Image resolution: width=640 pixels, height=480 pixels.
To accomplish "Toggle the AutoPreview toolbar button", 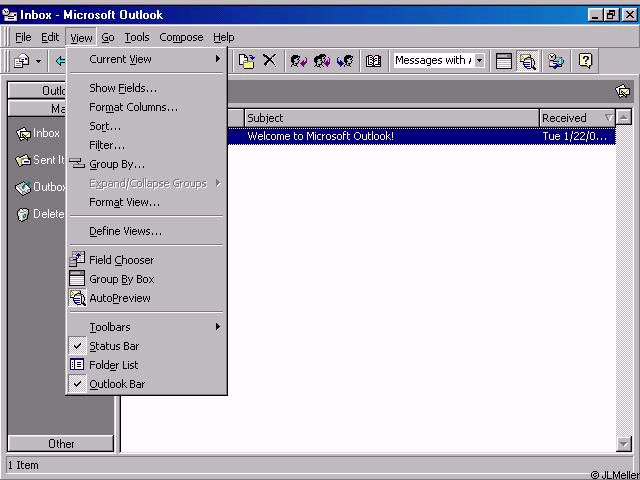I will pyautogui.click(x=528, y=61).
